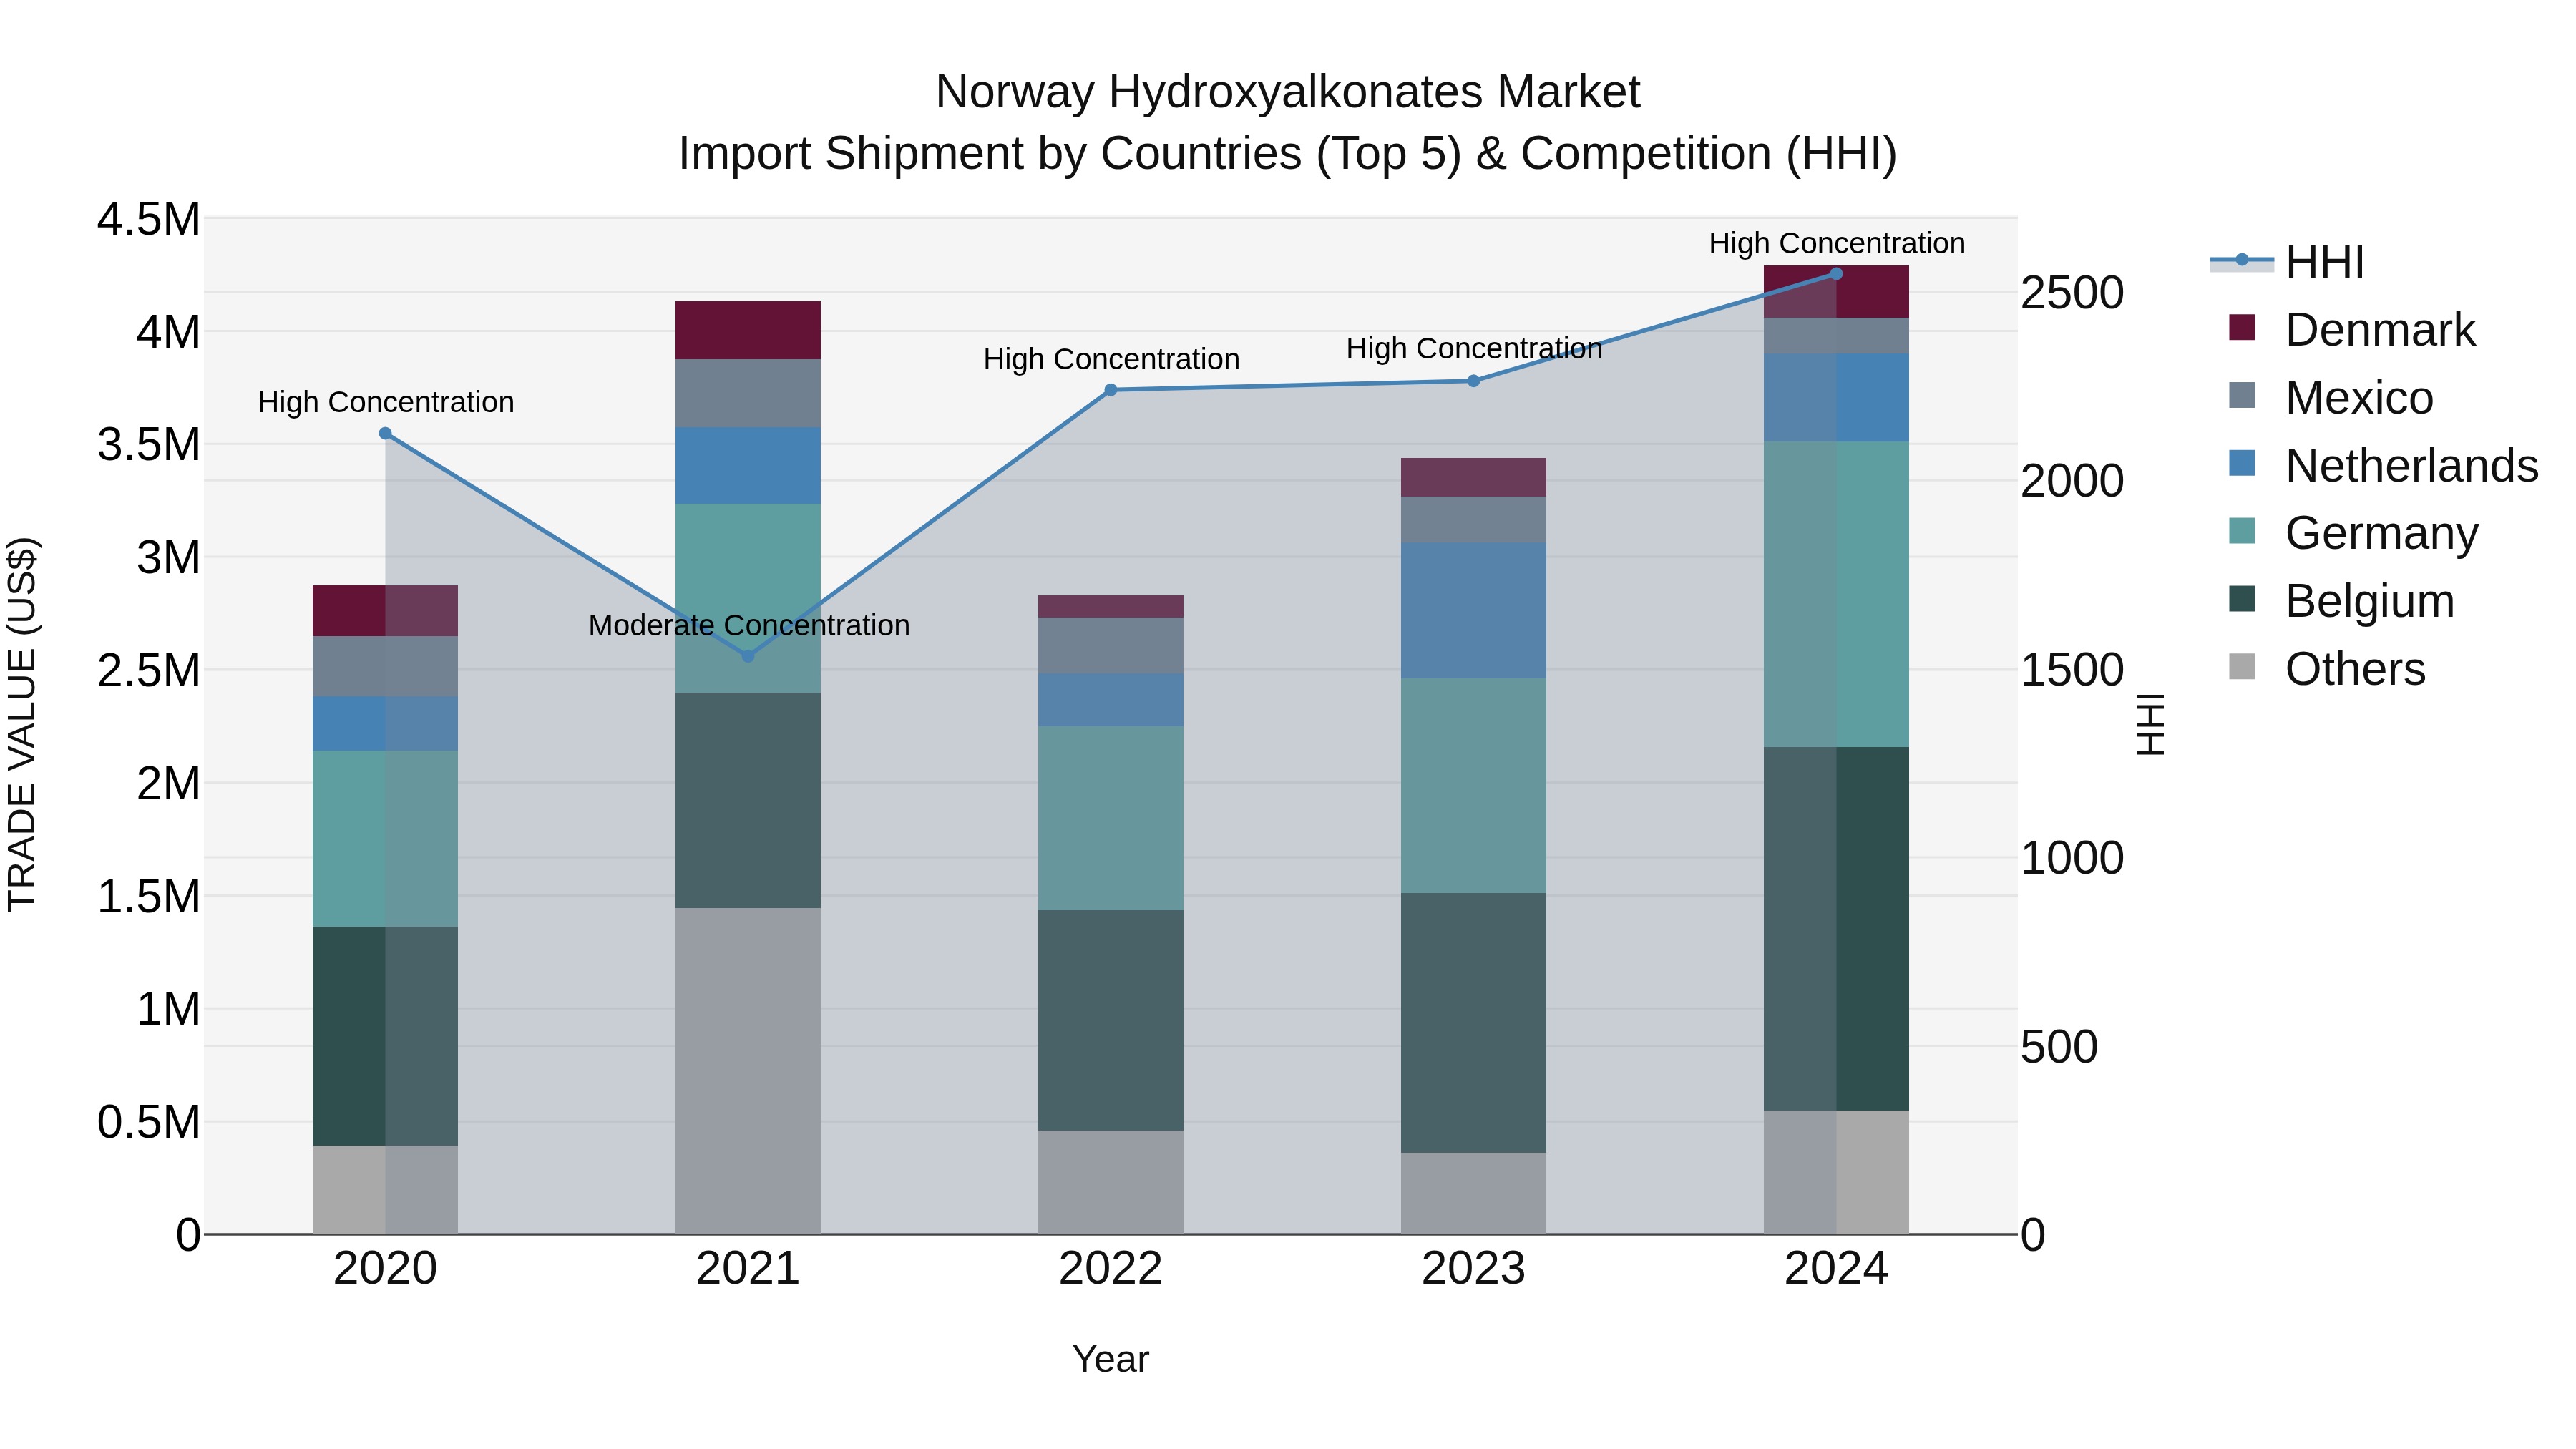Screen dimensions: 2576x1449
Task: Select the 2022 Mexico bar segment
Action: (x=1110, y=646)
